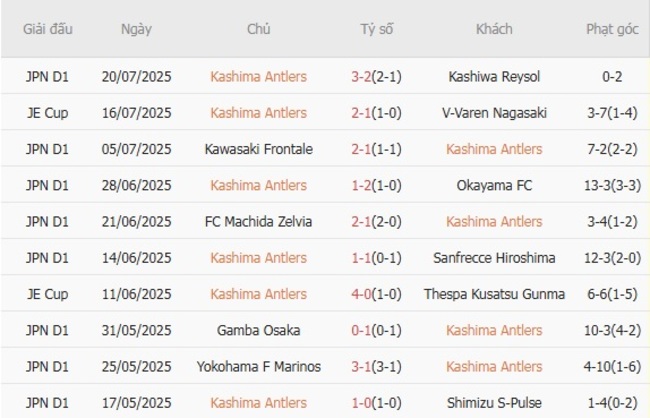Click the Tỷ số column header
This screenshot has height=418, width=650.
pyautogui.click(x=376, y=29)
